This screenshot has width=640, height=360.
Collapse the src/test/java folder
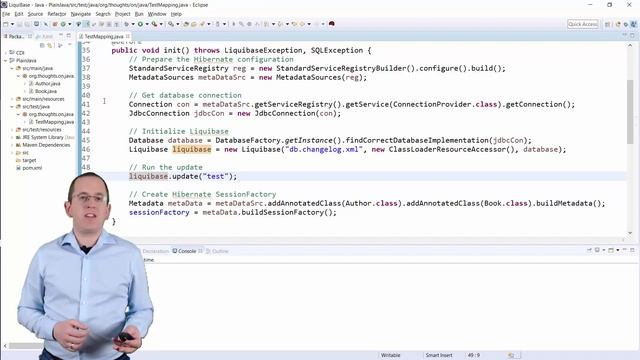[x=12, y=107]
